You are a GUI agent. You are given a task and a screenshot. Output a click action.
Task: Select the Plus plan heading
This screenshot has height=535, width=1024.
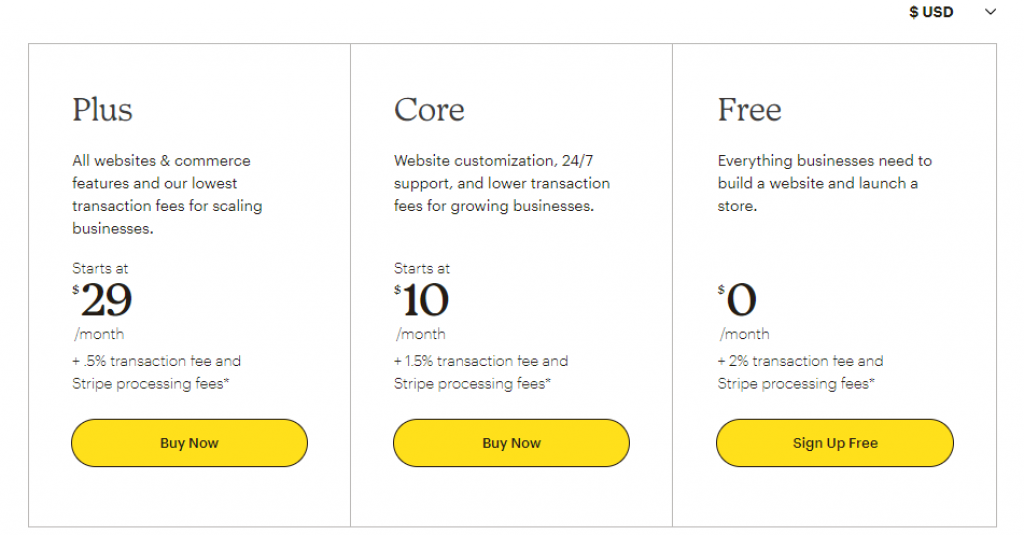[102, 109]
